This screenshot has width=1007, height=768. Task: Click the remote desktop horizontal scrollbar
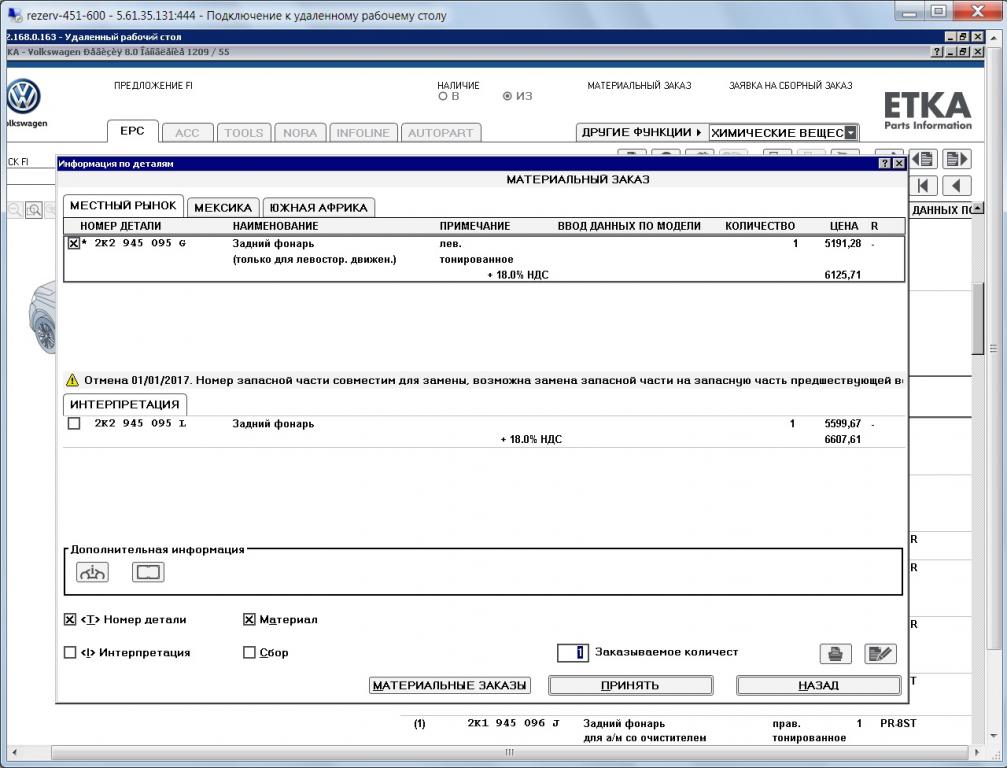(509, 752)
